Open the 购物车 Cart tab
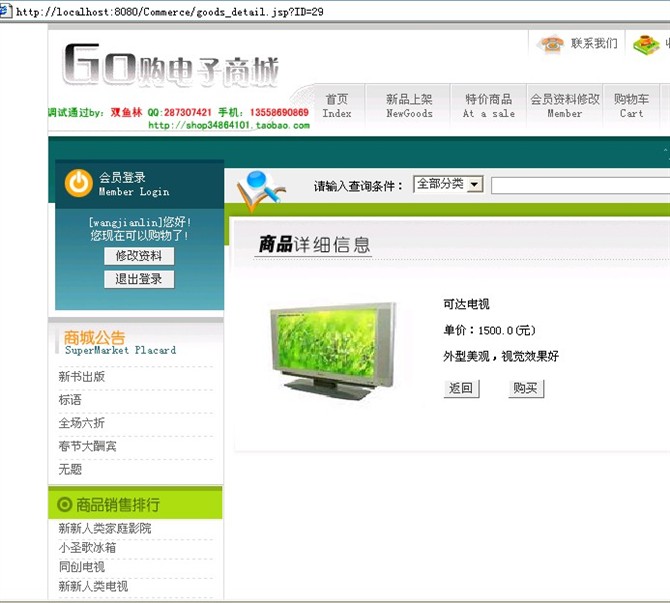 [x=631, y=106]
